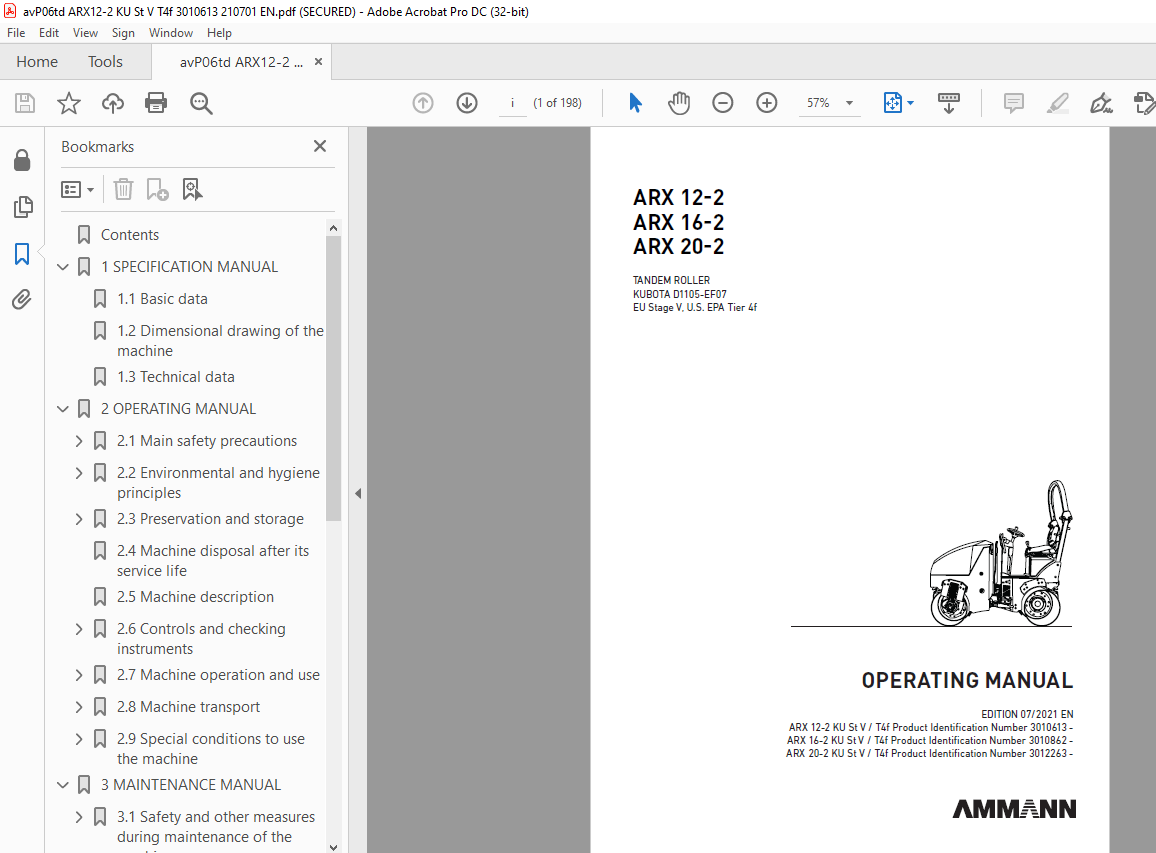
Task: Add new bookmark icon
Action: coord(157,189)
